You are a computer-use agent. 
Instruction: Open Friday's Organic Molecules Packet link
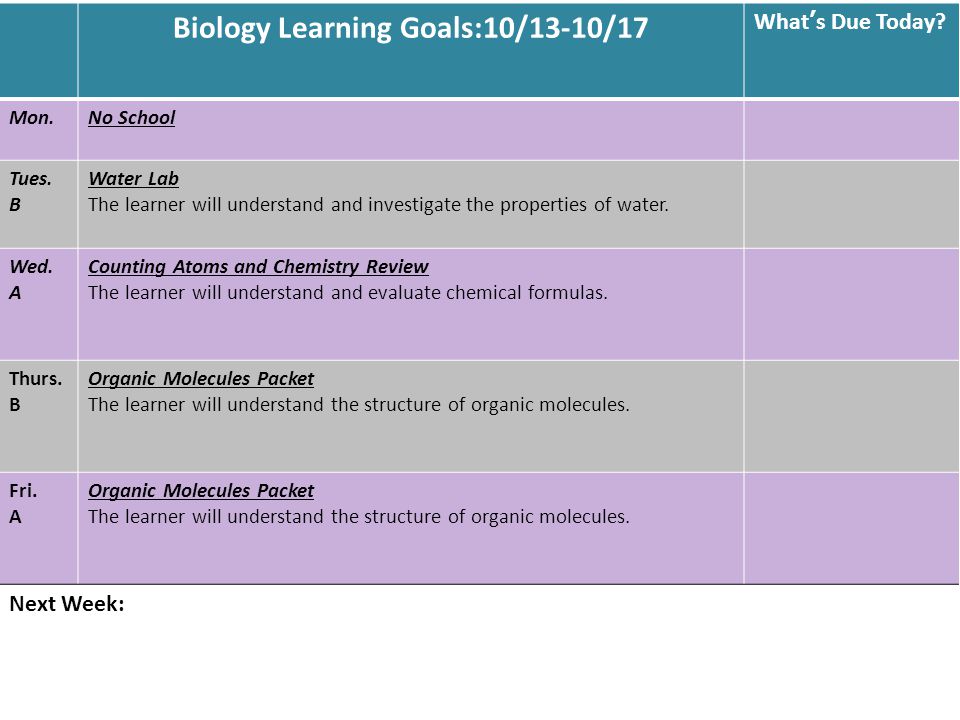(201, 491)
